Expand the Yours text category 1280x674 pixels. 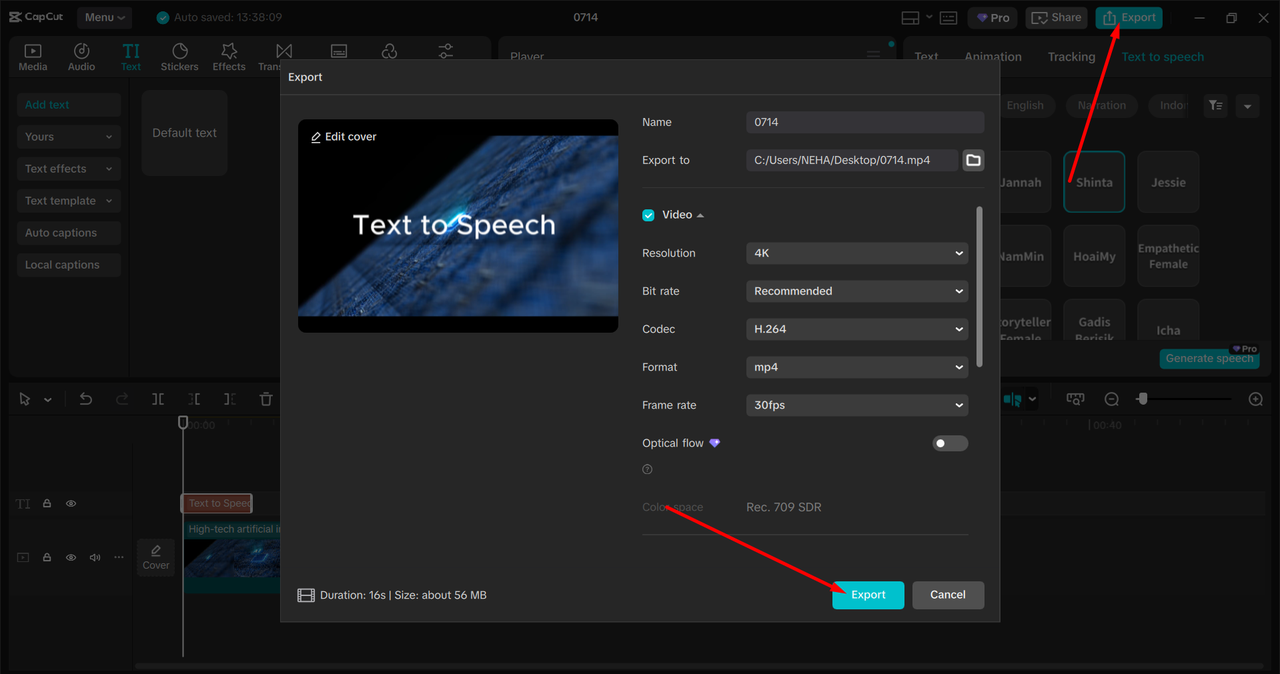pyautogui.click(x=69, y=137)
